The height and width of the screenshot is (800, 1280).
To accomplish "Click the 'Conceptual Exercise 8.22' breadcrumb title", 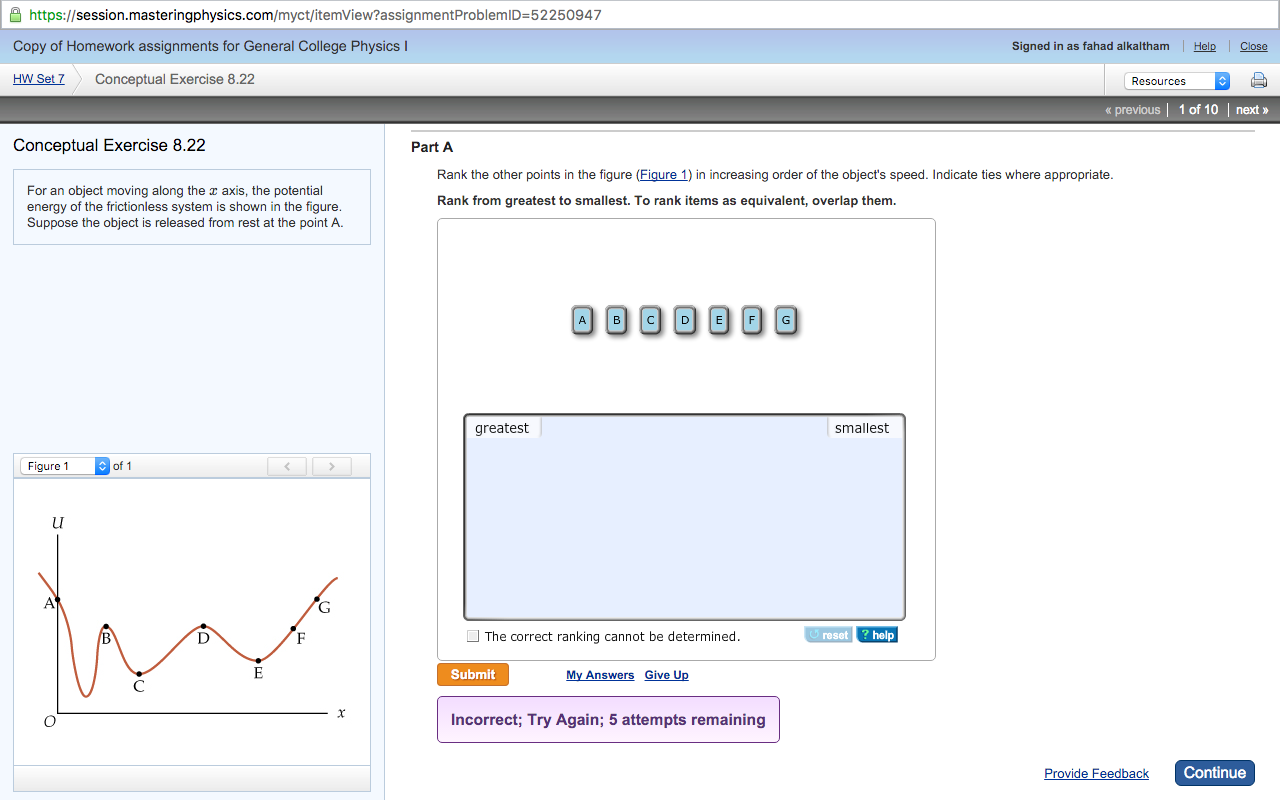I will coord(175,79).
